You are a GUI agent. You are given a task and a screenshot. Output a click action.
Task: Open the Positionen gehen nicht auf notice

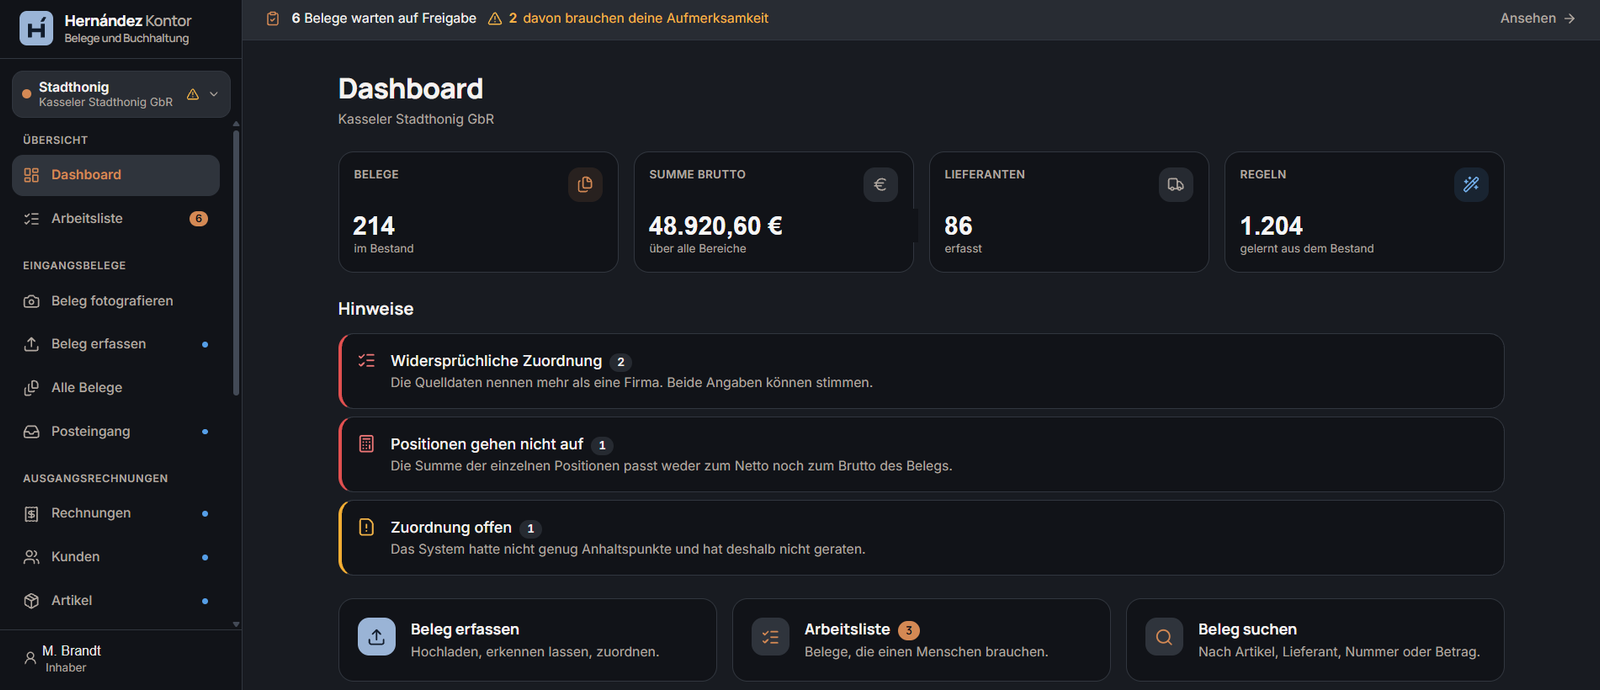point(921,454)
